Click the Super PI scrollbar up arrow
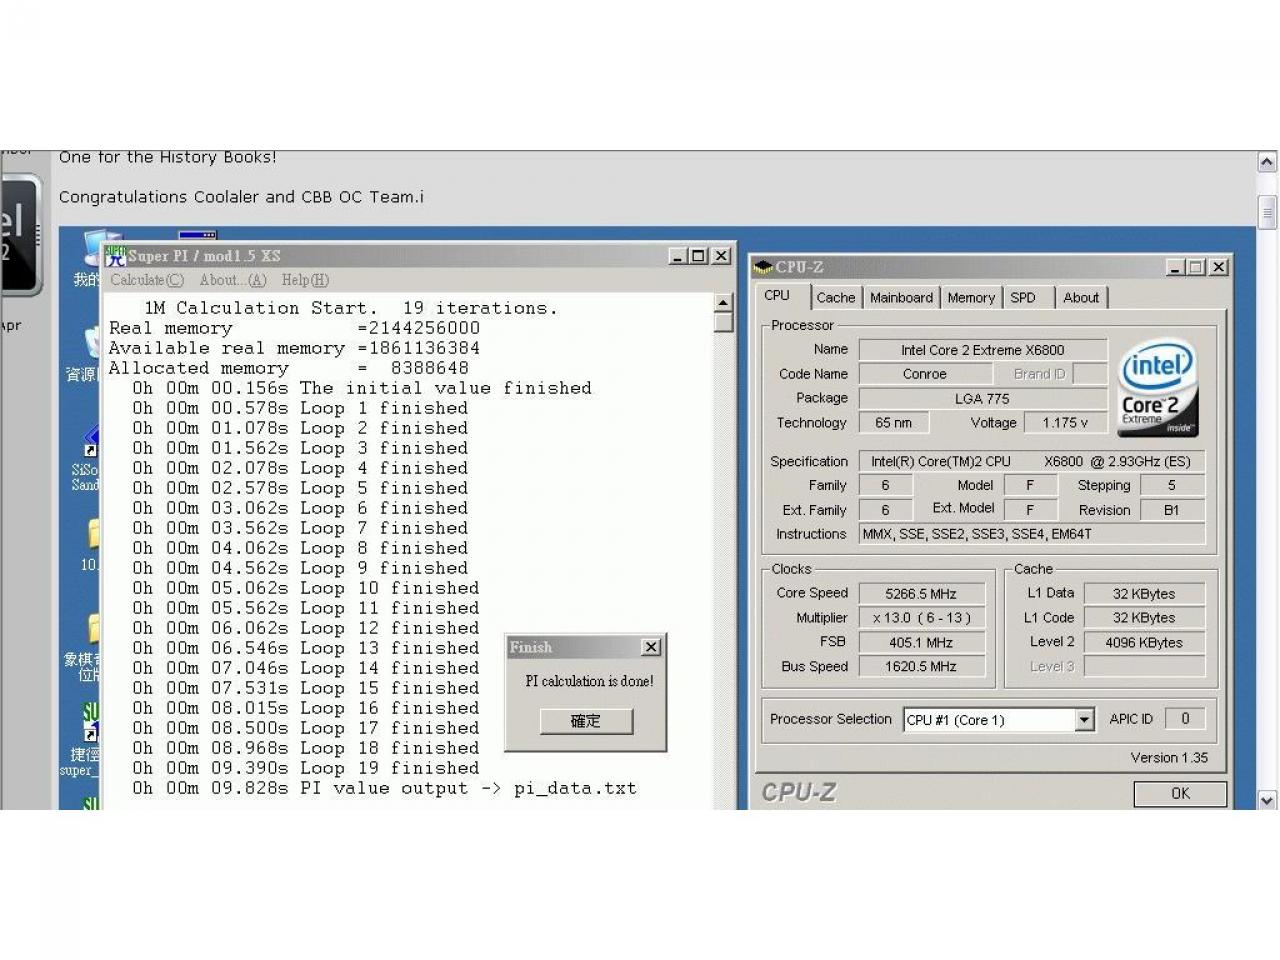This screenshot has width=1280, height=960. coord(724,303)
